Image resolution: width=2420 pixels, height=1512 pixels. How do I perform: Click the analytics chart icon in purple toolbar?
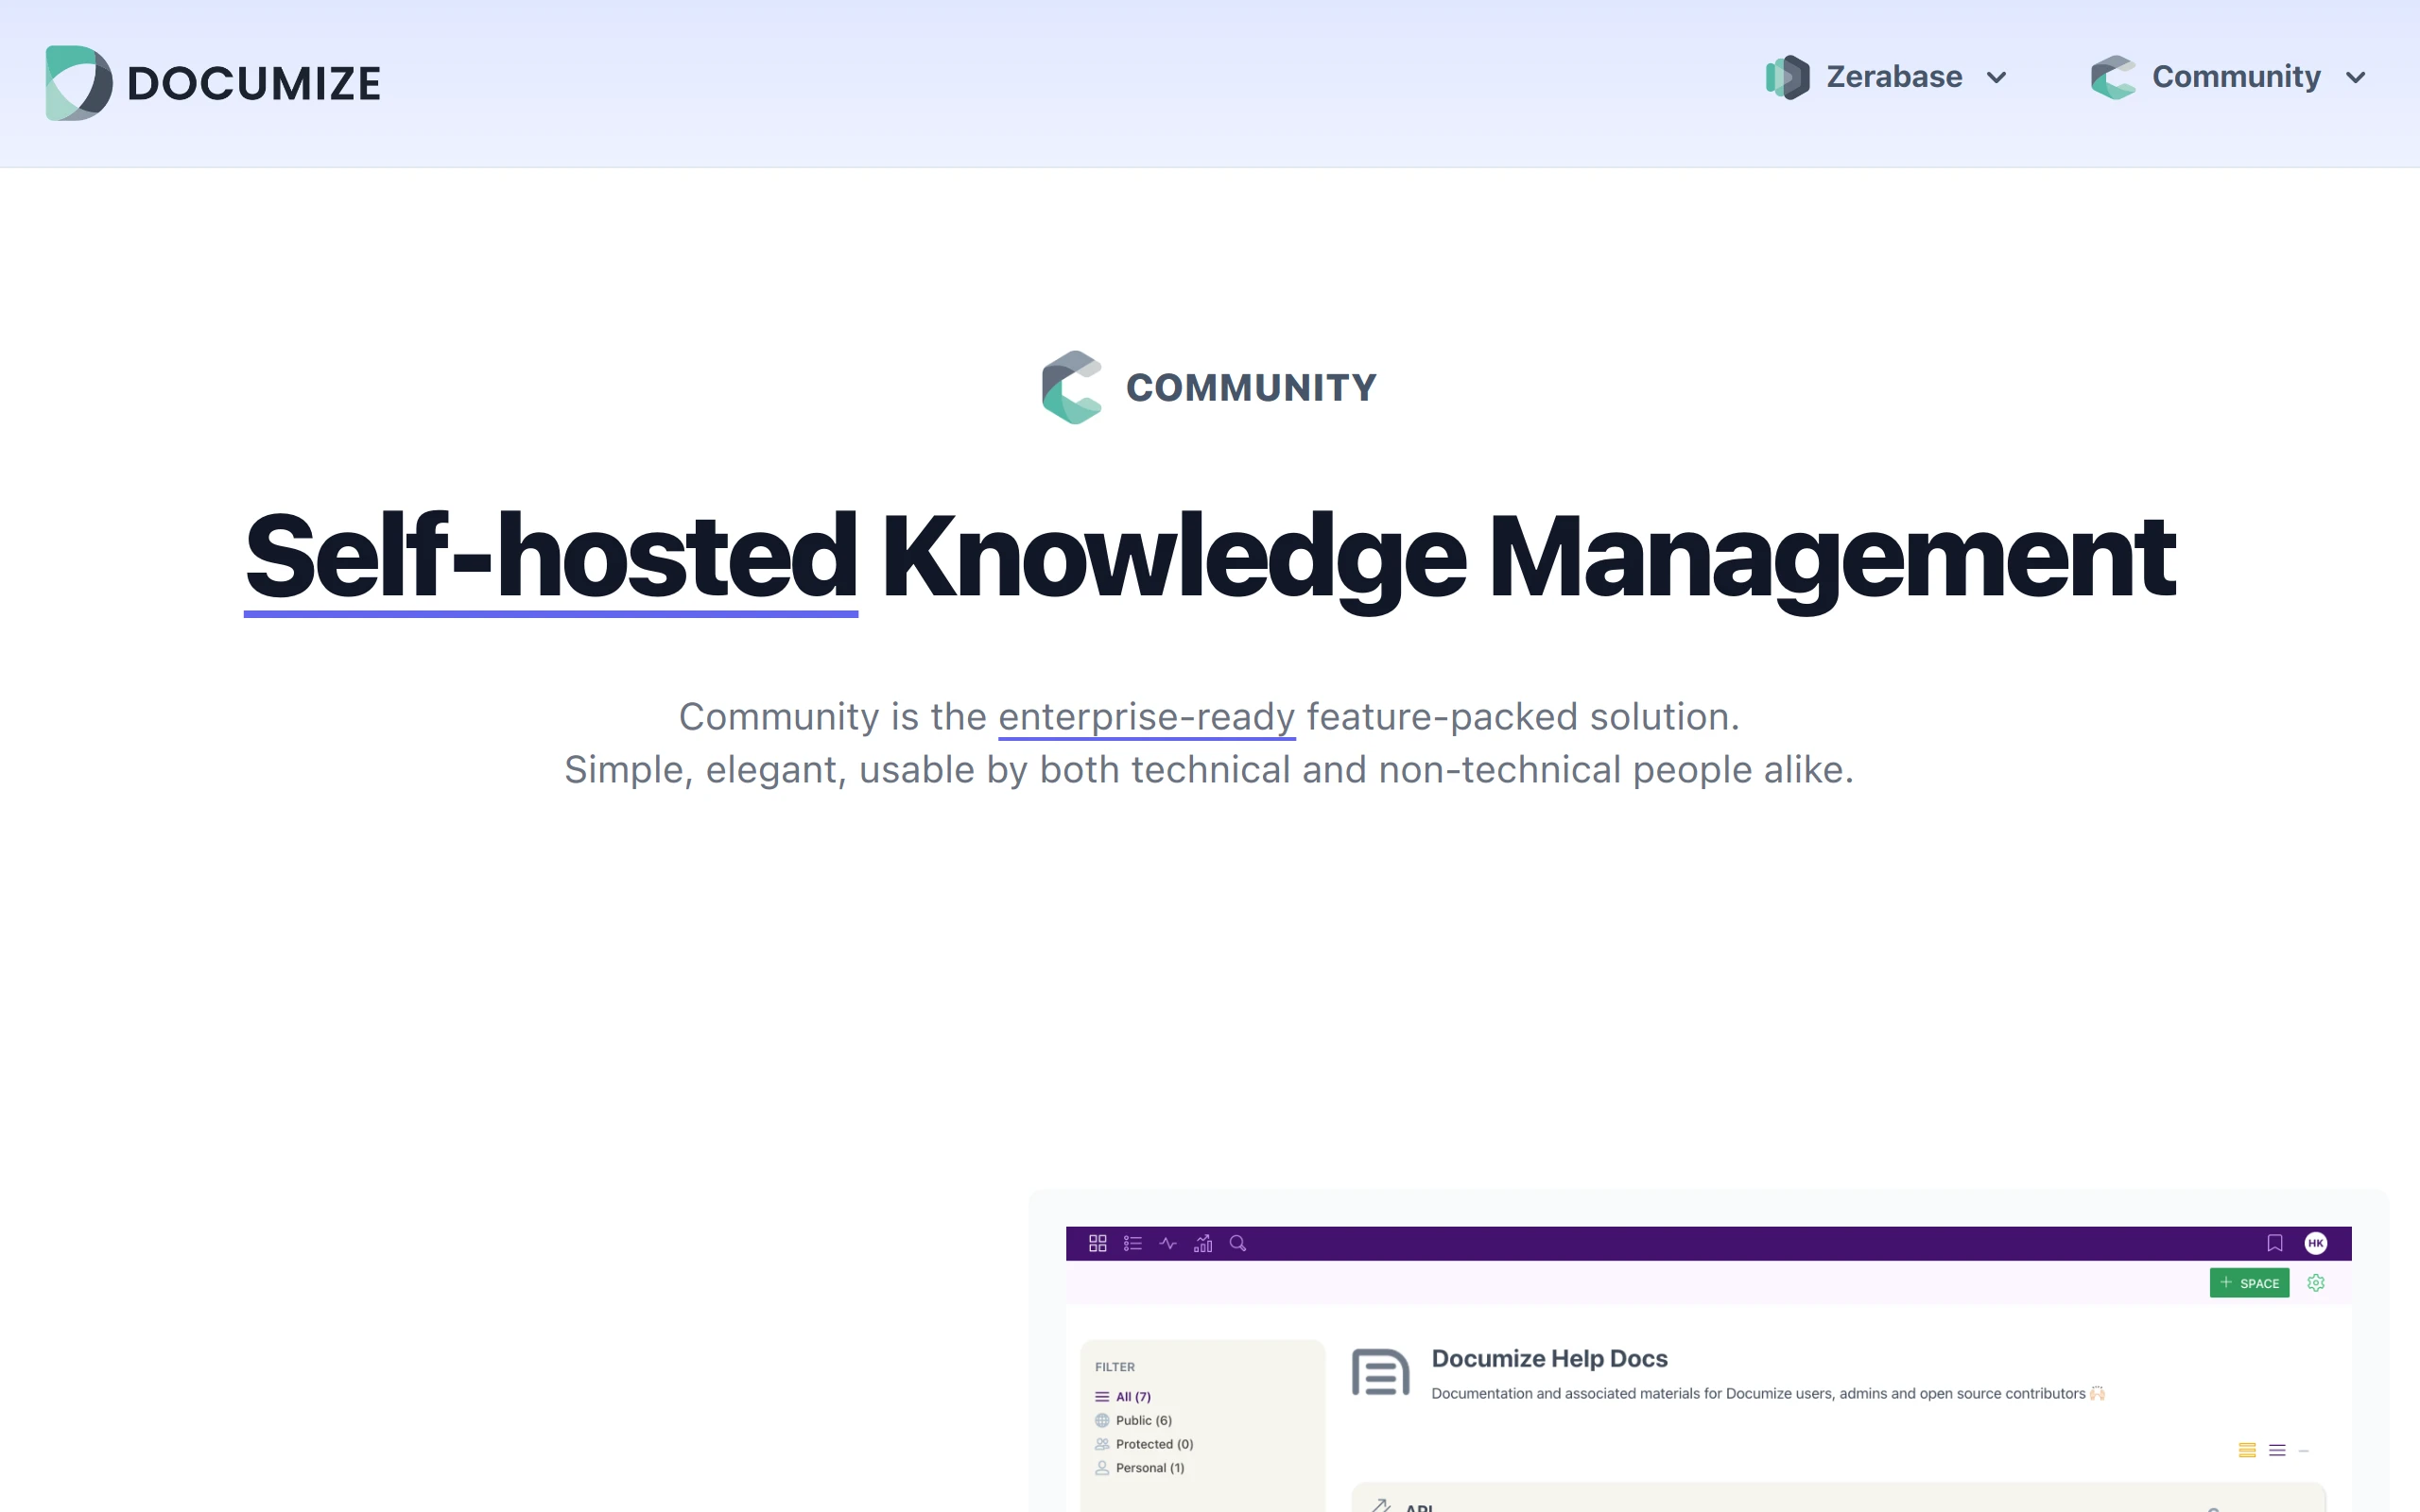1203,1243
